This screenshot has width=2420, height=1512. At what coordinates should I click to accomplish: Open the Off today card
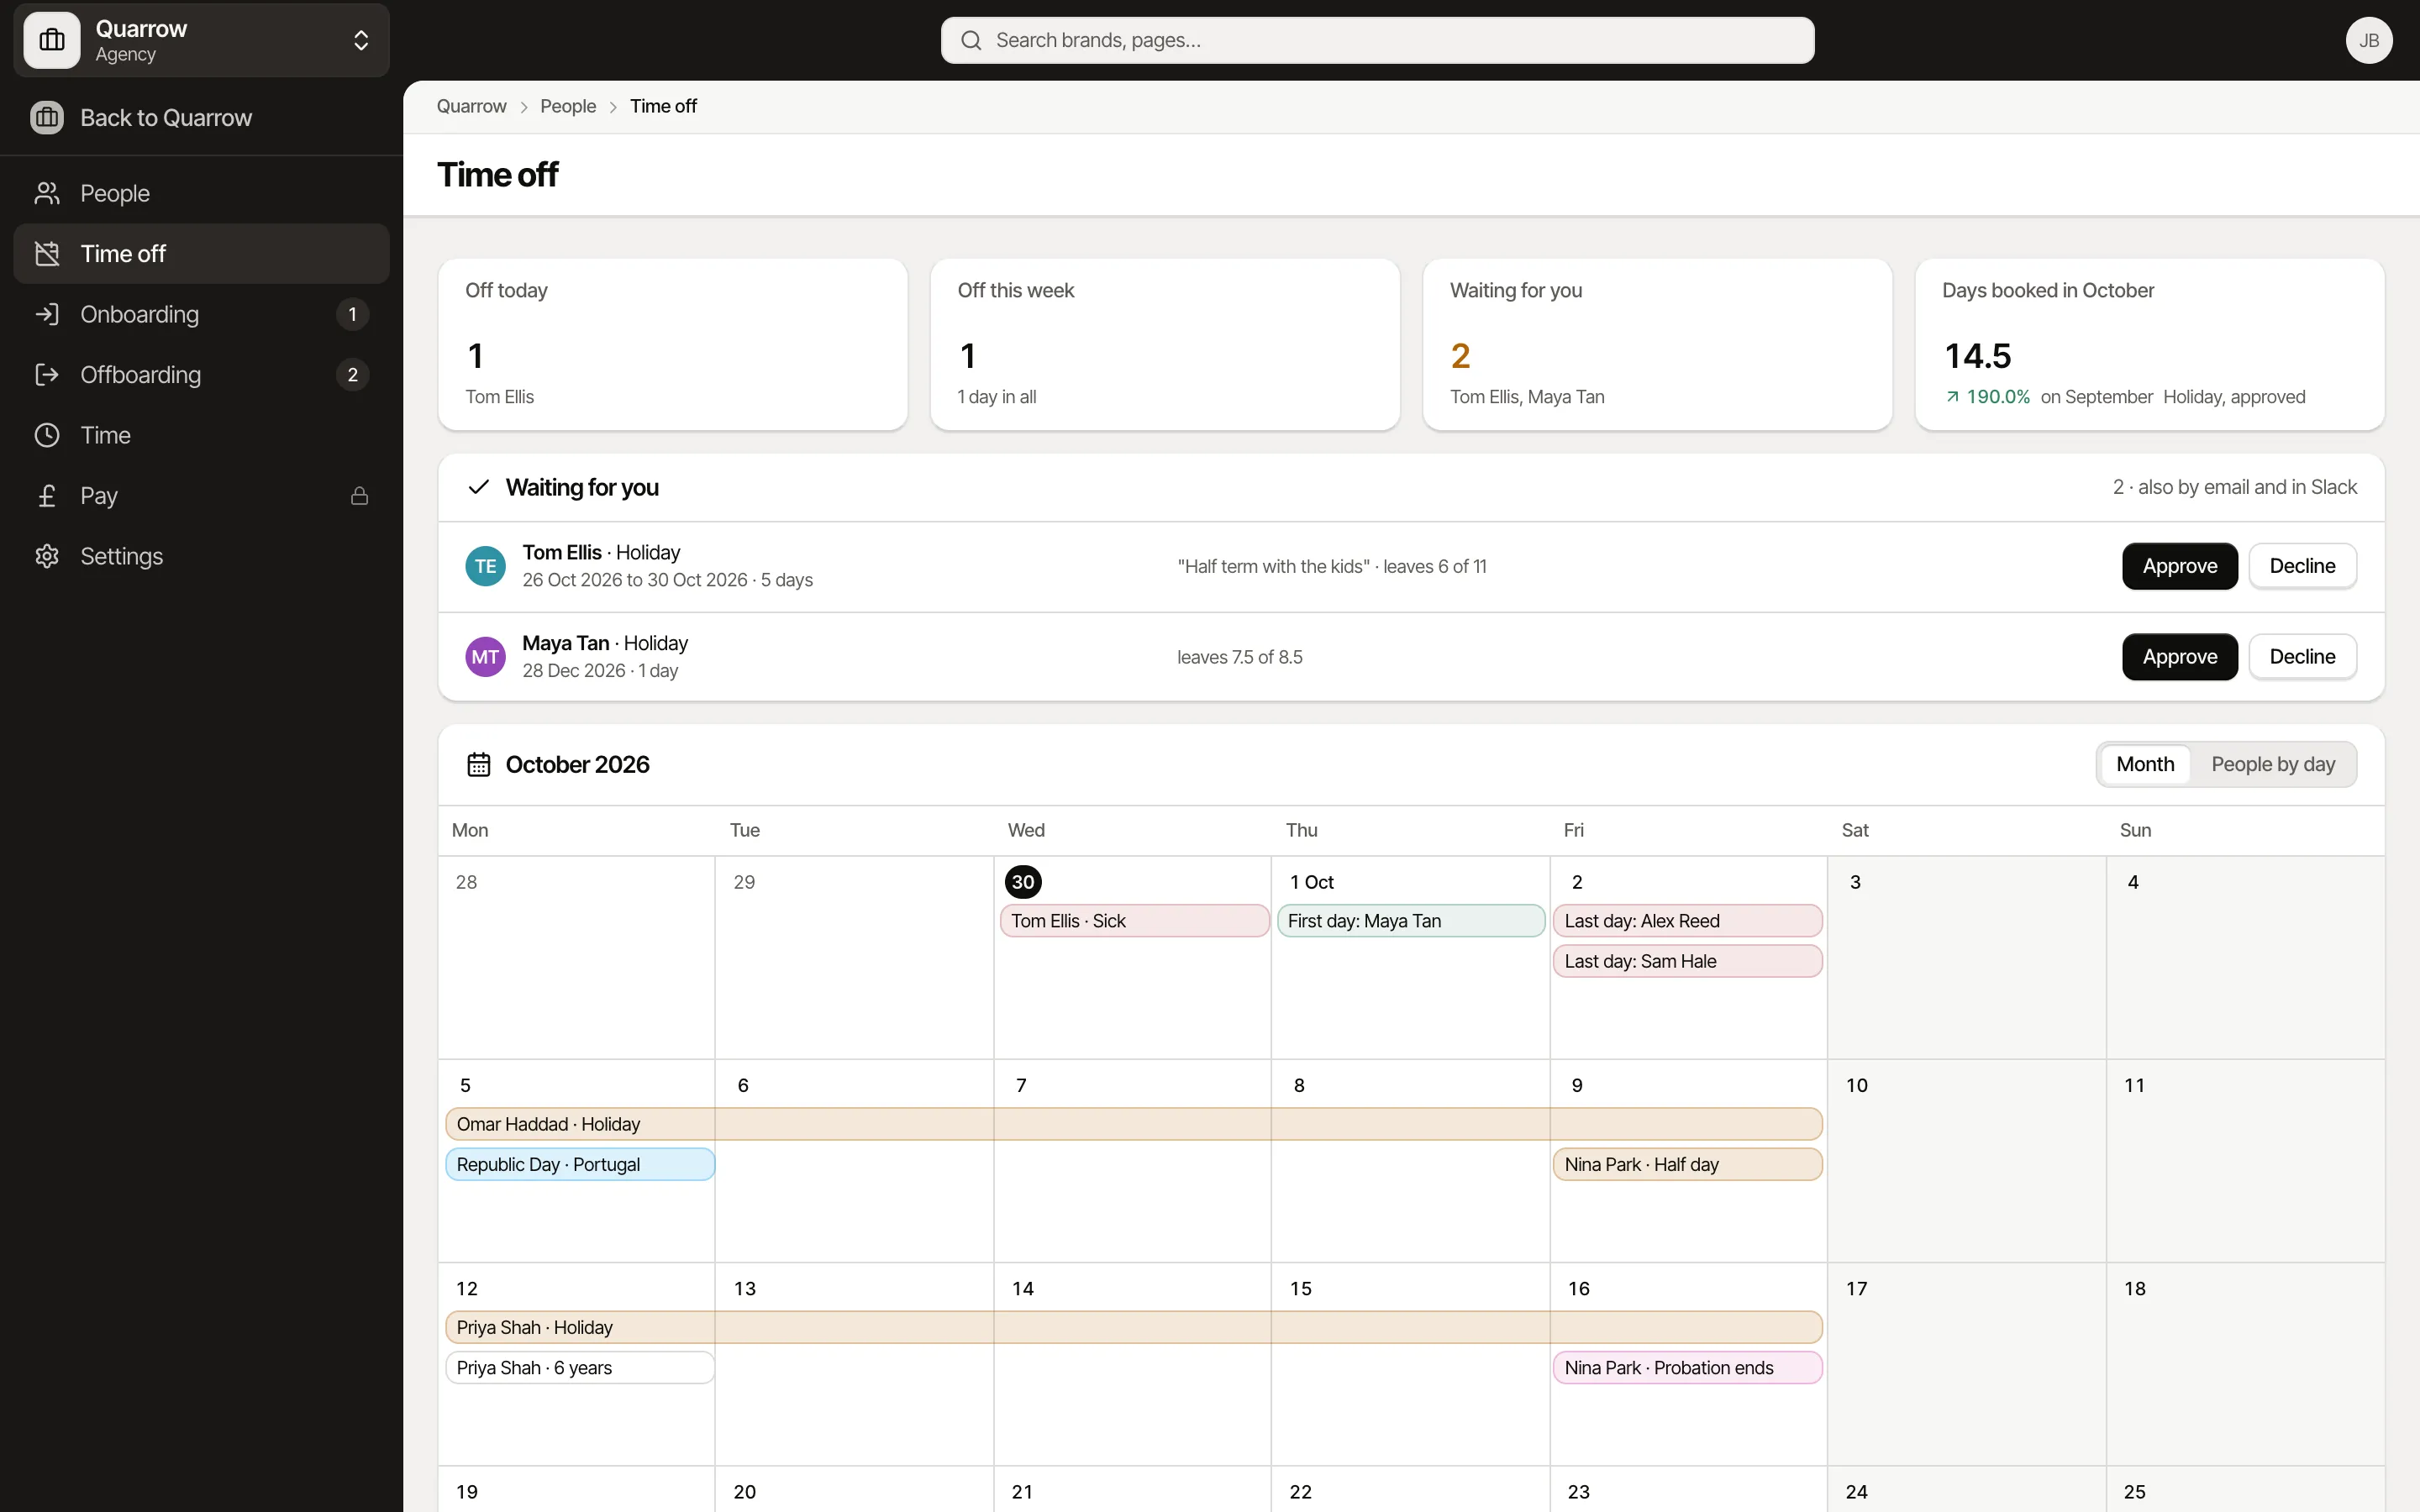coord(673,345)
